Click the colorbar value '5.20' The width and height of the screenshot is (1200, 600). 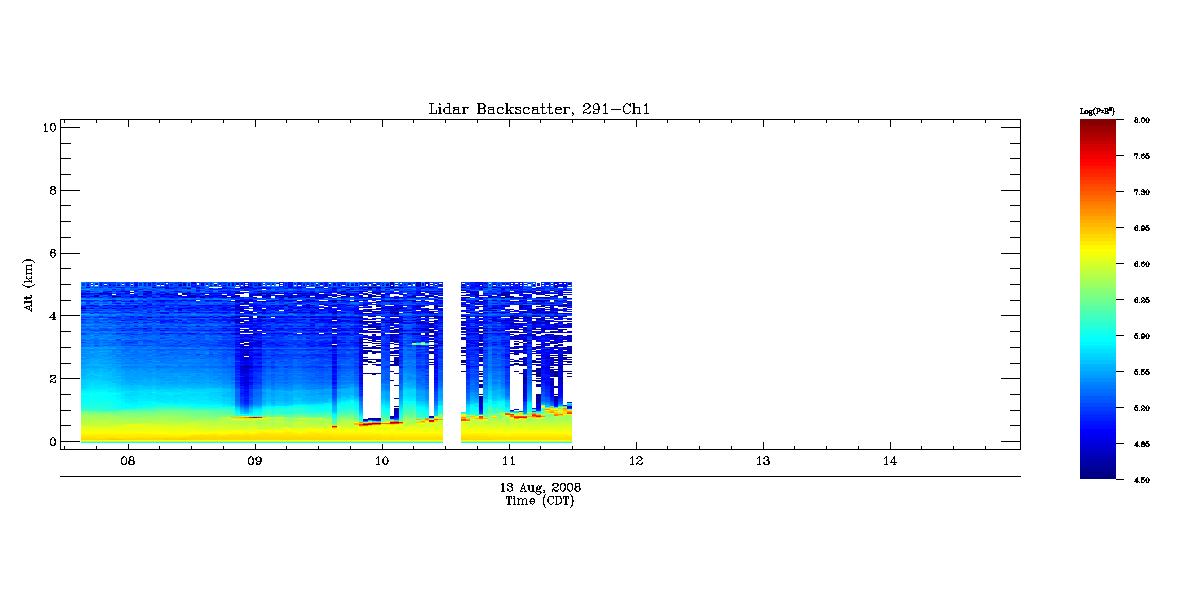pos(1143,408)
